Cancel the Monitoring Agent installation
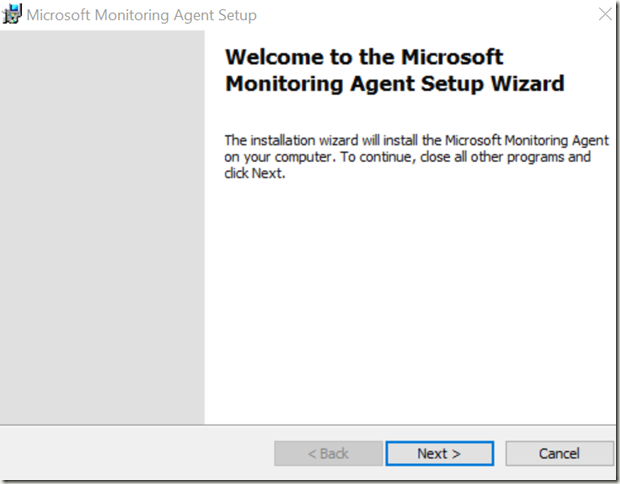This screenshot has width=620, height=484. point(559,453)
